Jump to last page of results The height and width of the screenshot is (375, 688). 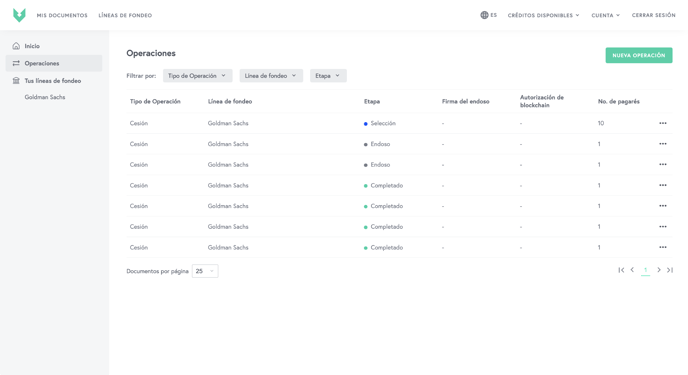point(670,270)
